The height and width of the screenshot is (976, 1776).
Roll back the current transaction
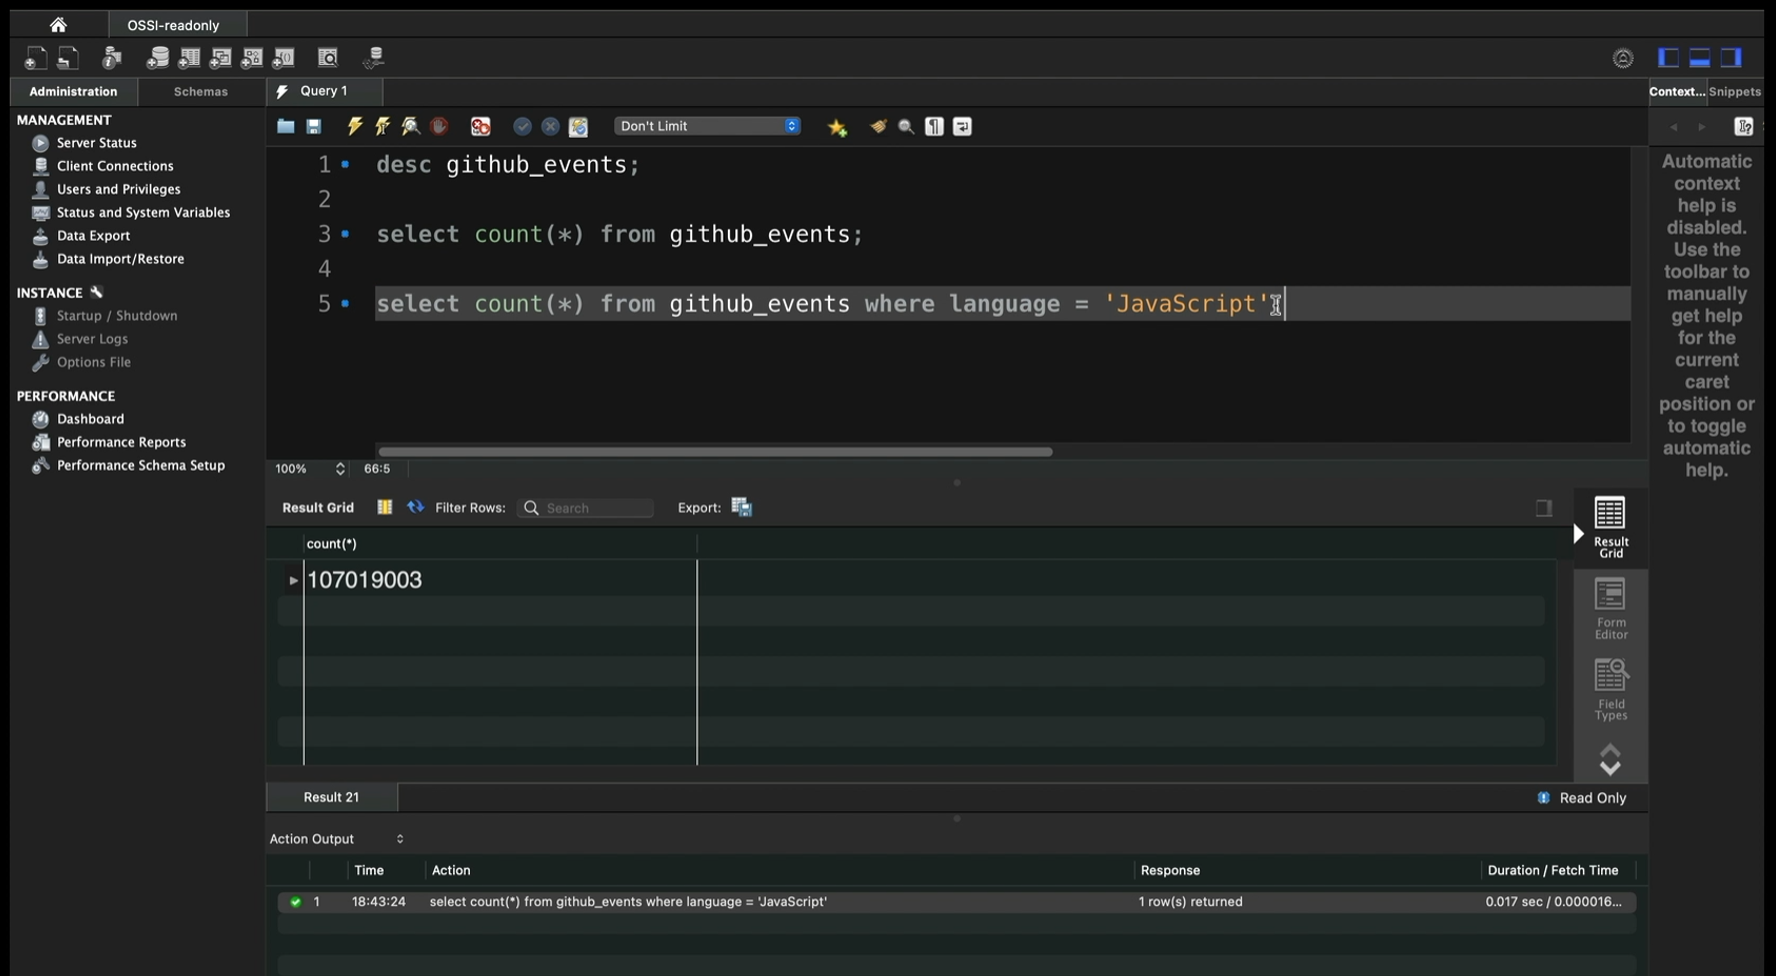[550, 126]
